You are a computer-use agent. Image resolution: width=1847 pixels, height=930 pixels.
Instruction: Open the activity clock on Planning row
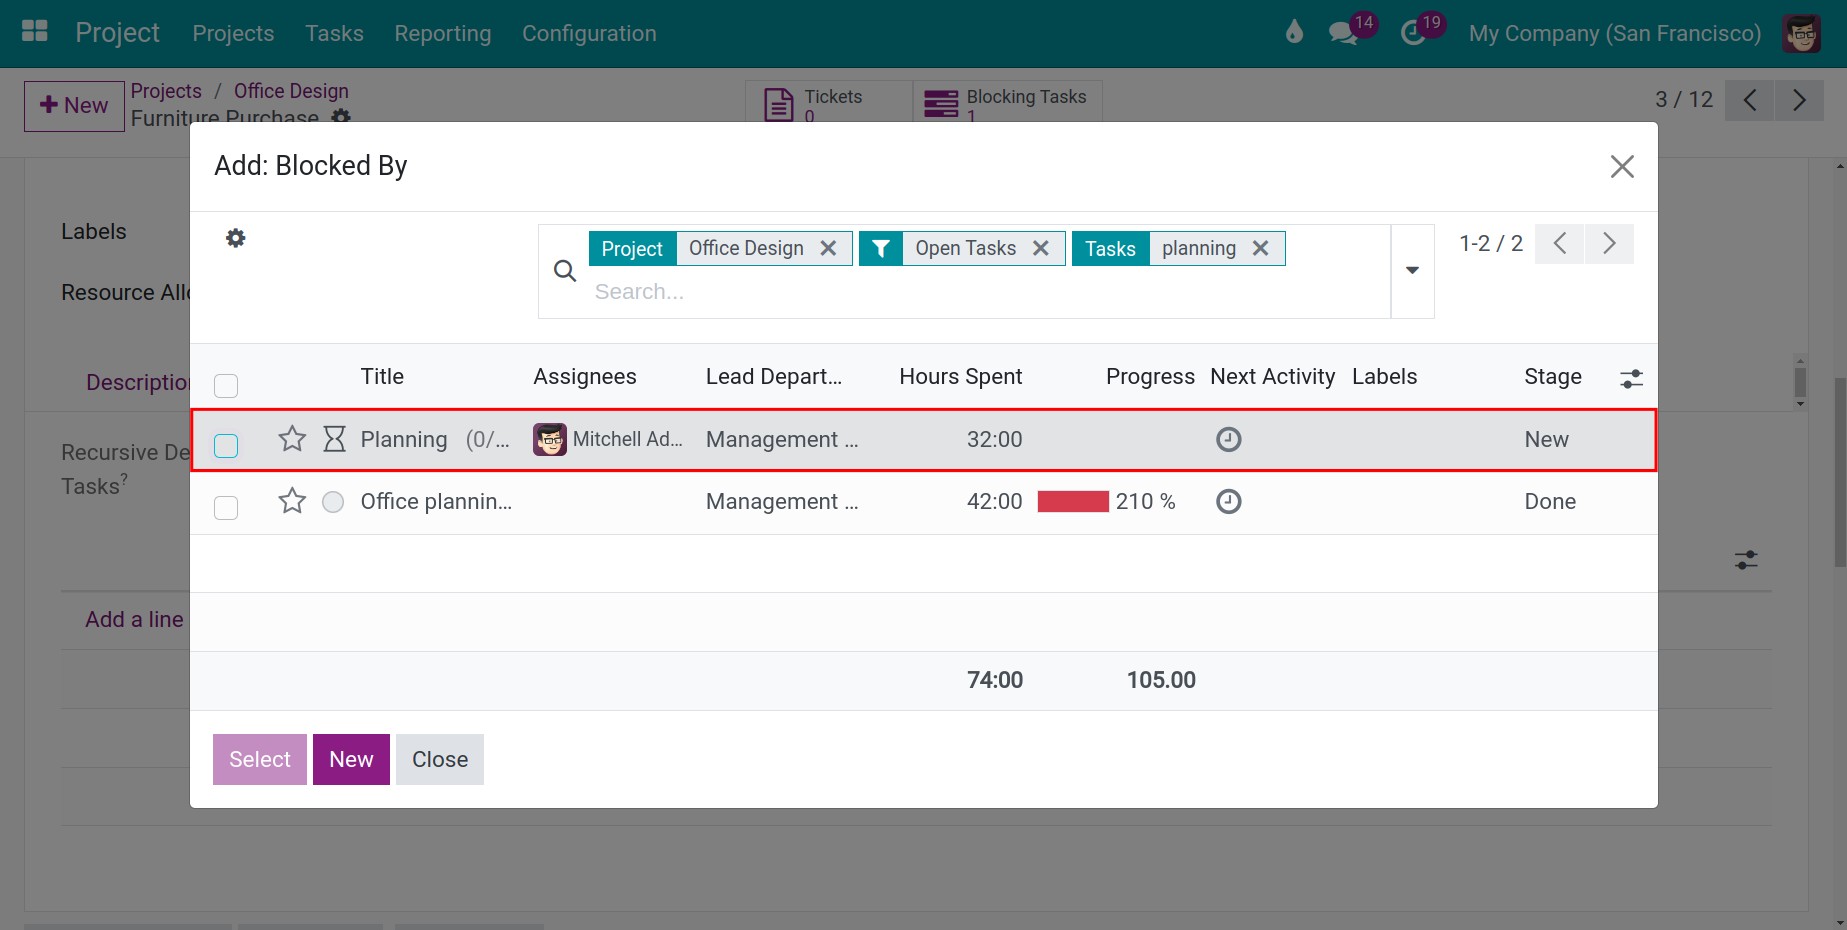[x=1228, y=439]
